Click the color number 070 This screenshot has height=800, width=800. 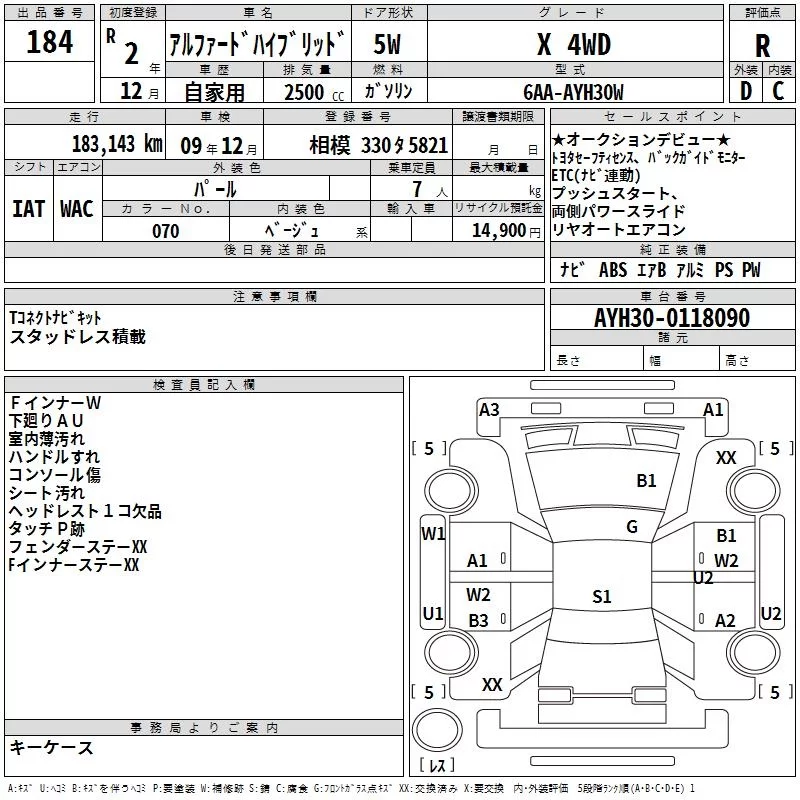click(x=166, y=231)
